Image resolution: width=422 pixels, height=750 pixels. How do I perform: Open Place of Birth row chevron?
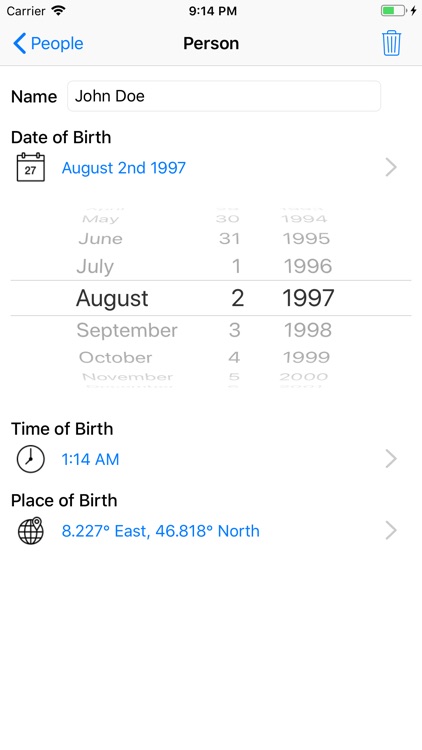click(391, 530)
